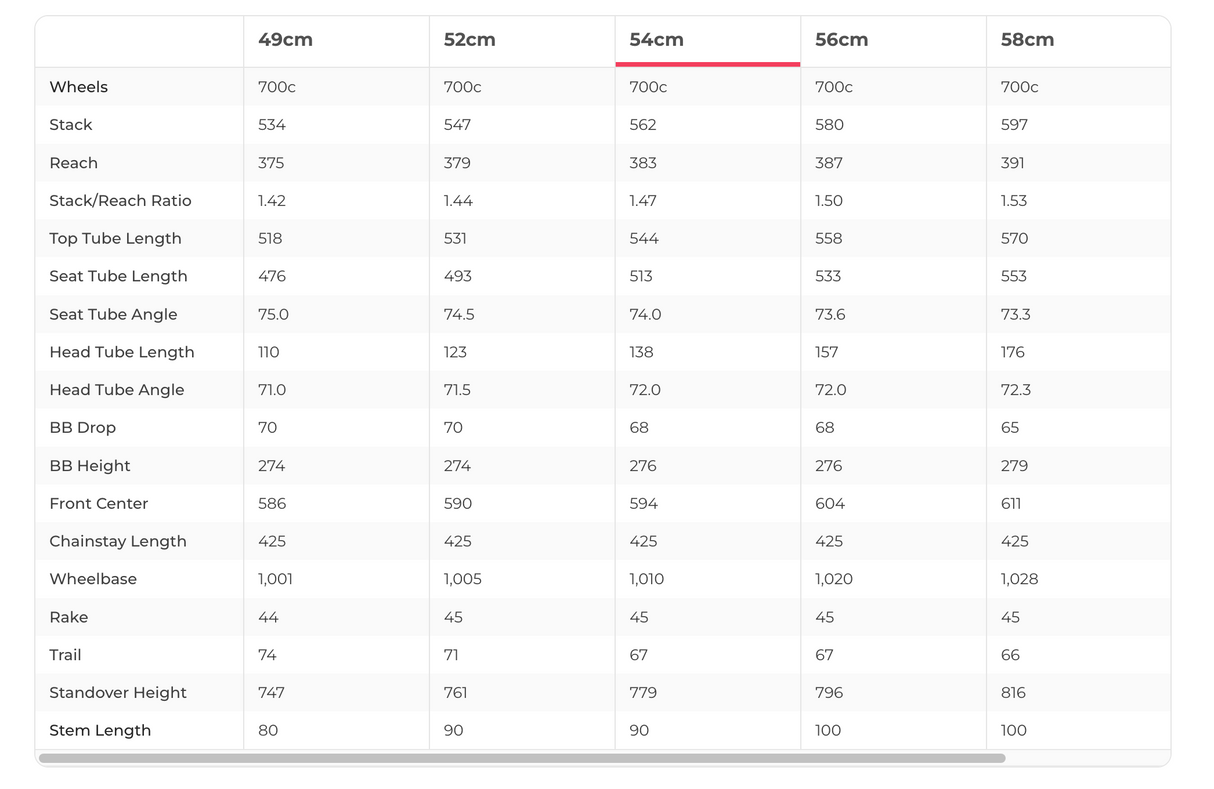Click the Stack/Reach Ratio row label
Screen dimensions: 1214x789
point(120,201)
